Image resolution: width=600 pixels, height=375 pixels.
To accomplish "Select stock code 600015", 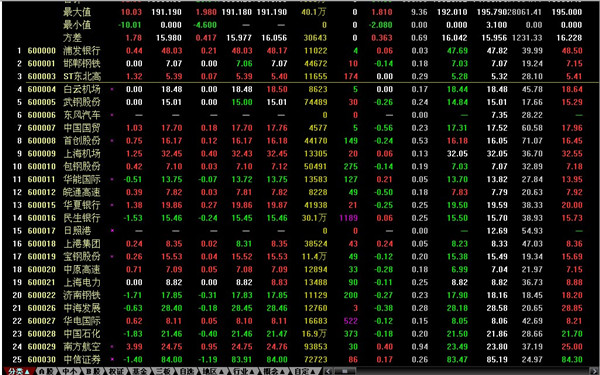I will 42,205.
